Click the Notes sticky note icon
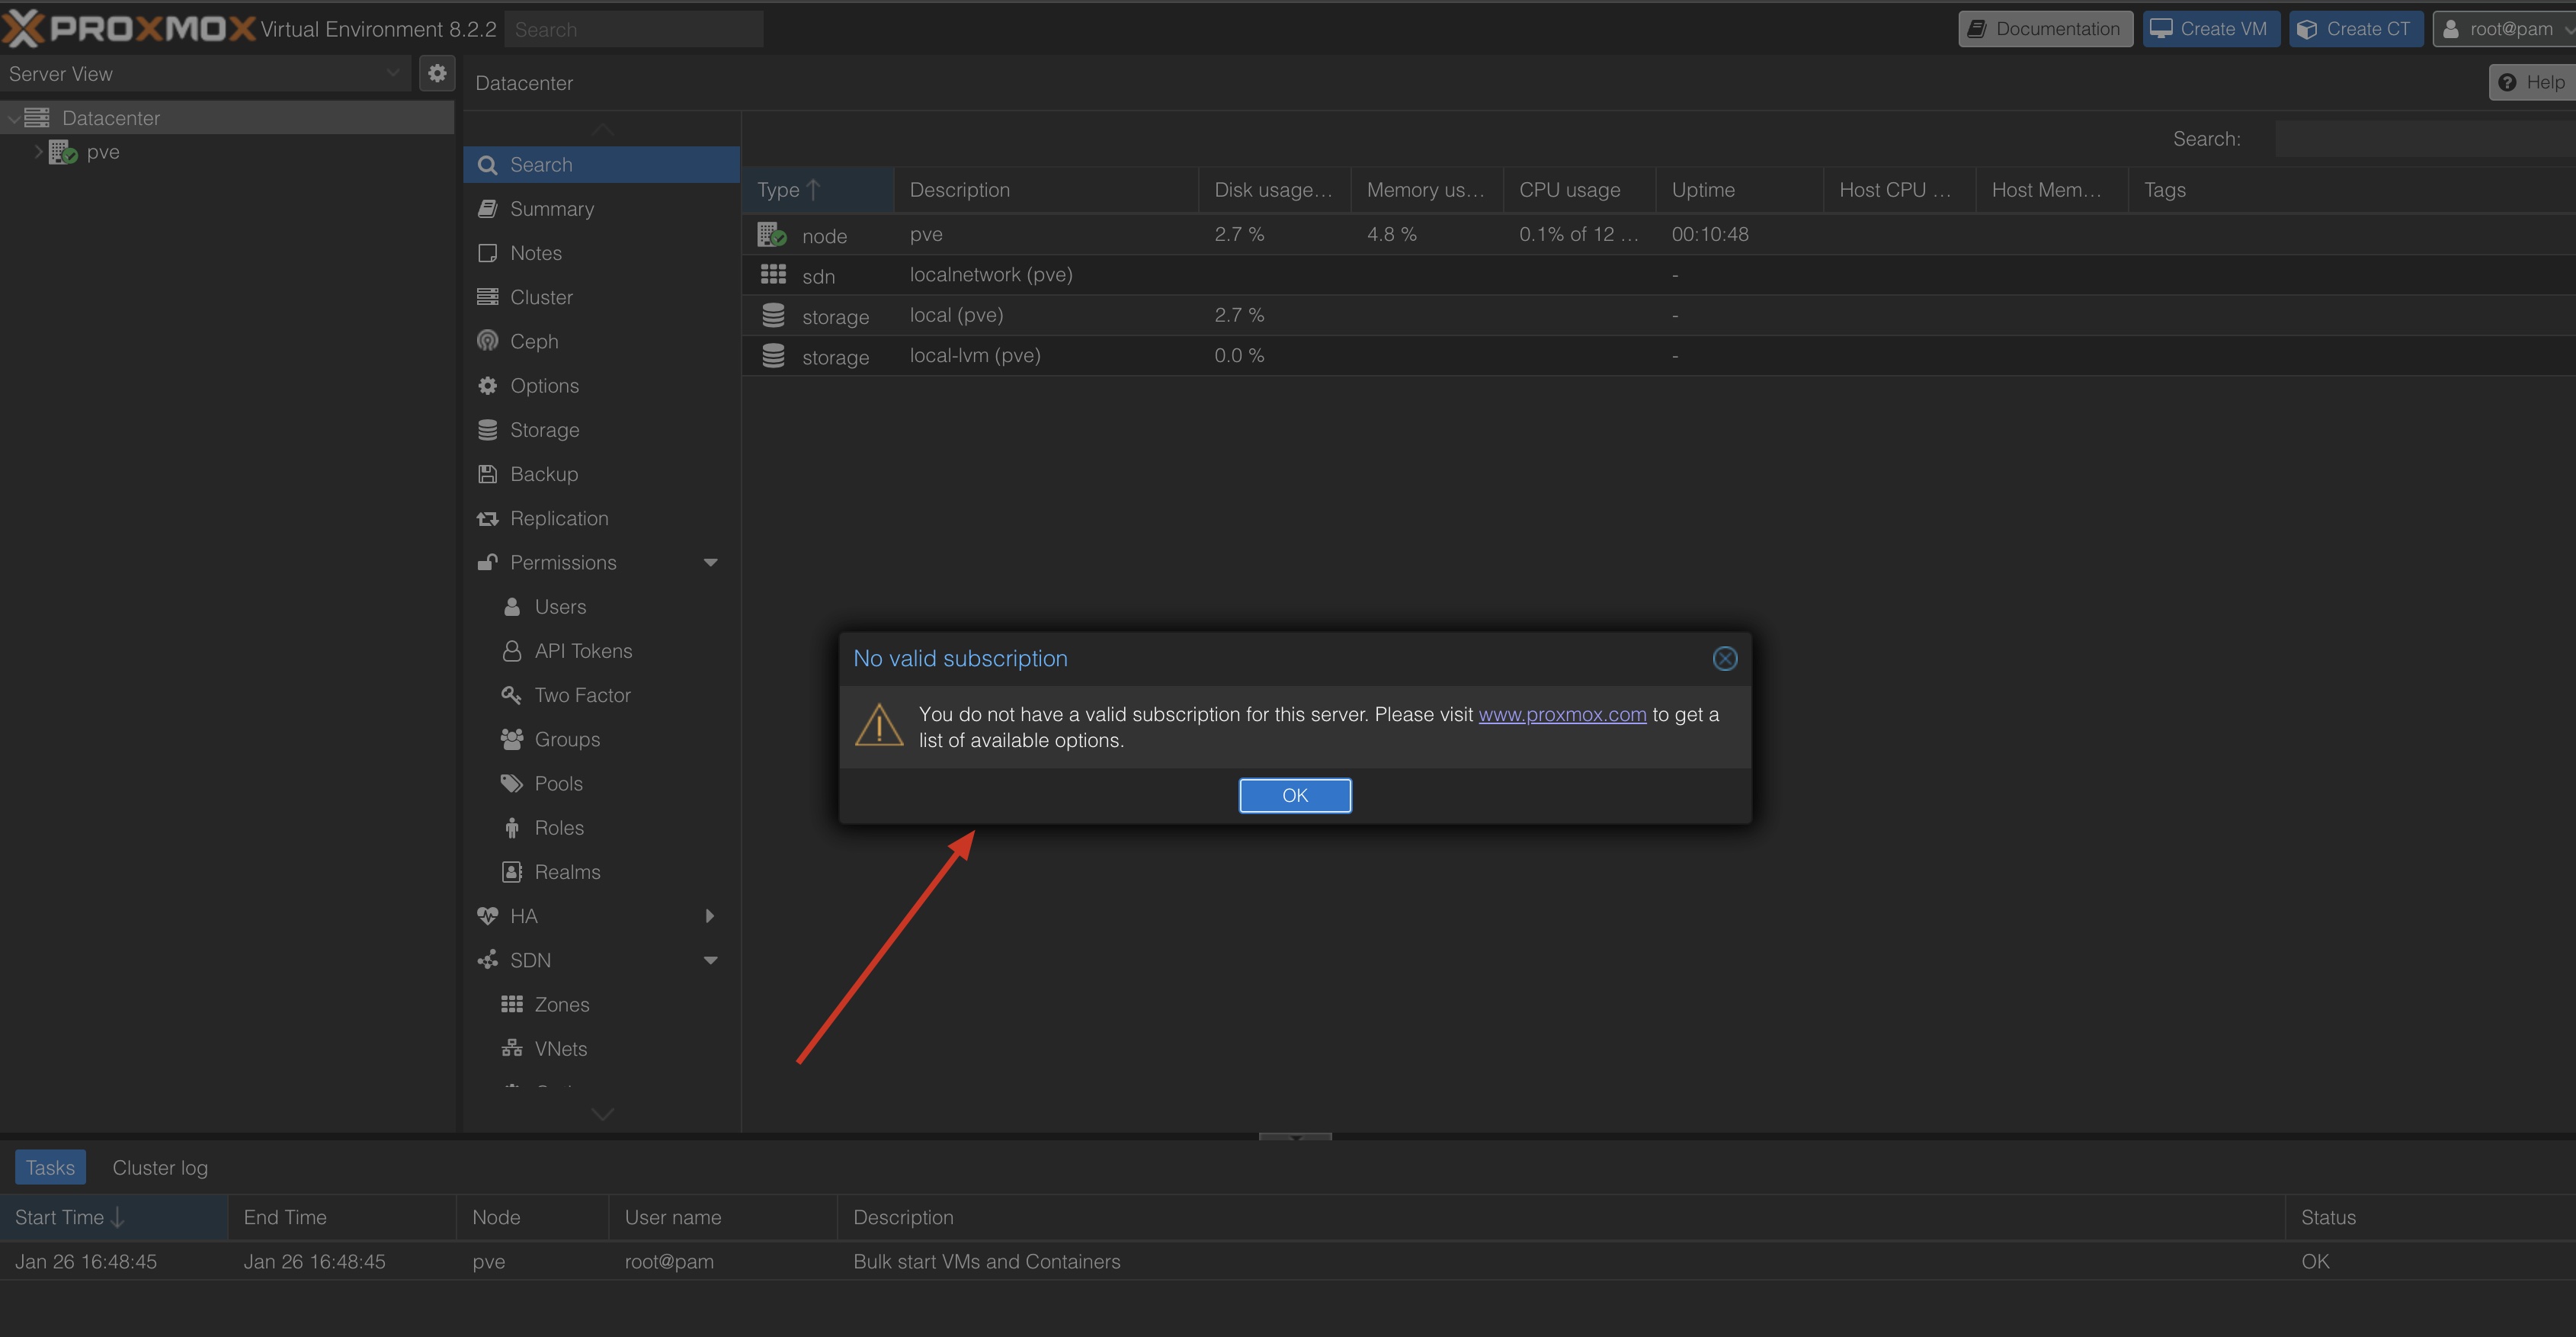This screenshot has width=2576, height=1337. click(487, 253)
